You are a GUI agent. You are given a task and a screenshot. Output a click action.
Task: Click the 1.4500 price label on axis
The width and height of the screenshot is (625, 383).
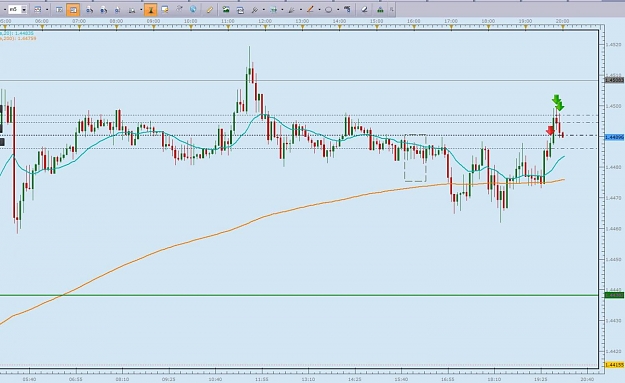pos(613,106)
